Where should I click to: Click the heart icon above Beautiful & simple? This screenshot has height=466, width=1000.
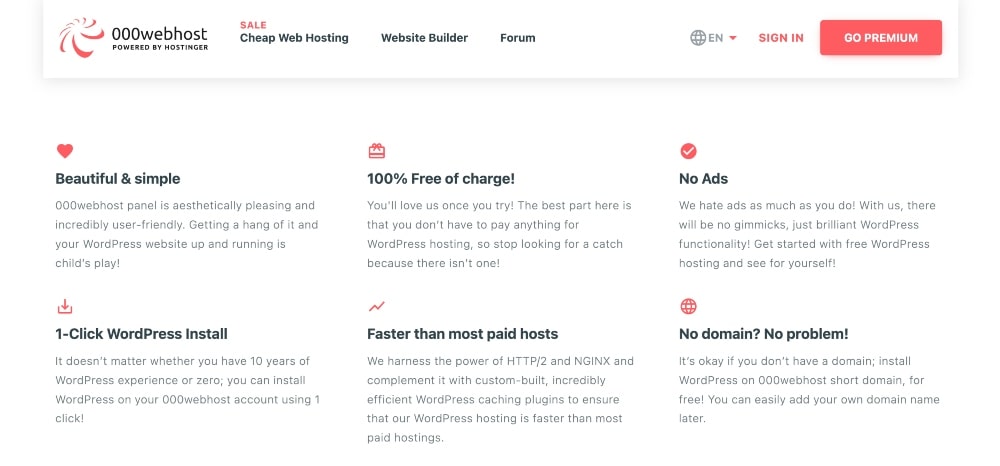(65, 151)
